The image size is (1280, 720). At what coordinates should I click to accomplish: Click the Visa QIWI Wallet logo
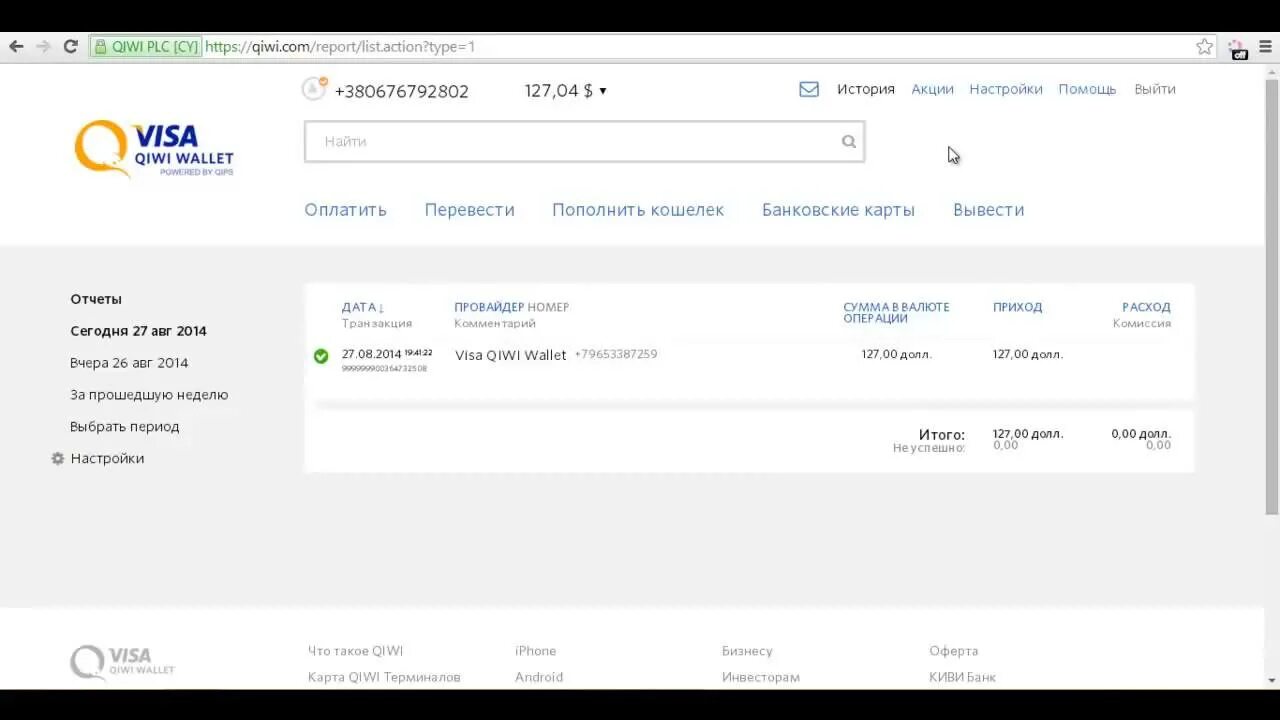click(154, 149)
